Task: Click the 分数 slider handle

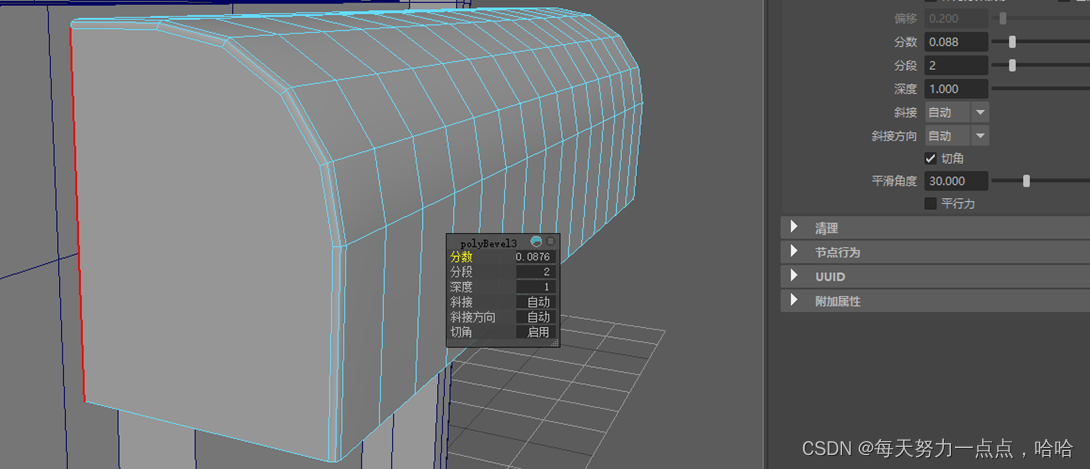Action: [x=1012, y=42]
